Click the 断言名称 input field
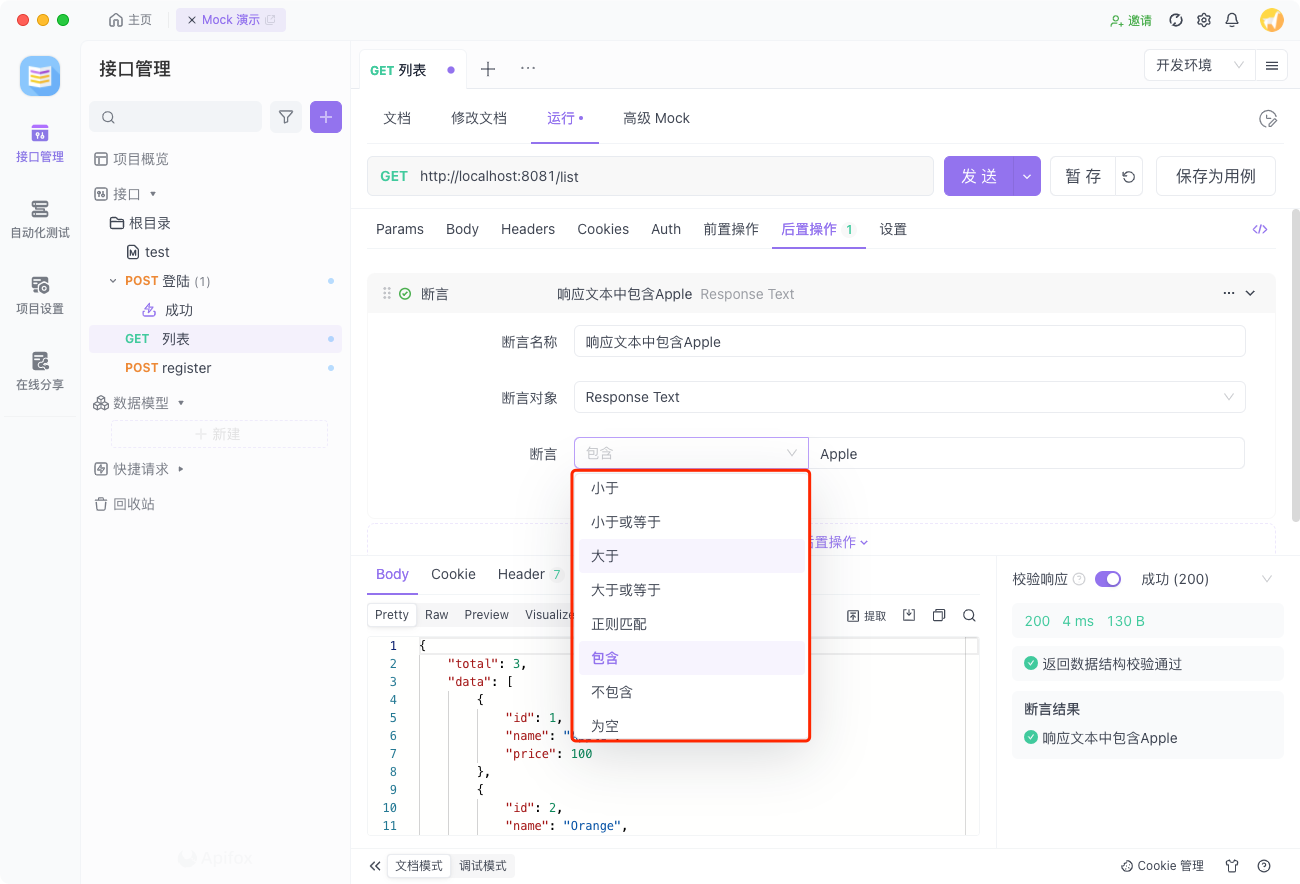1300x884 pixels. click(x=910, y=341)
